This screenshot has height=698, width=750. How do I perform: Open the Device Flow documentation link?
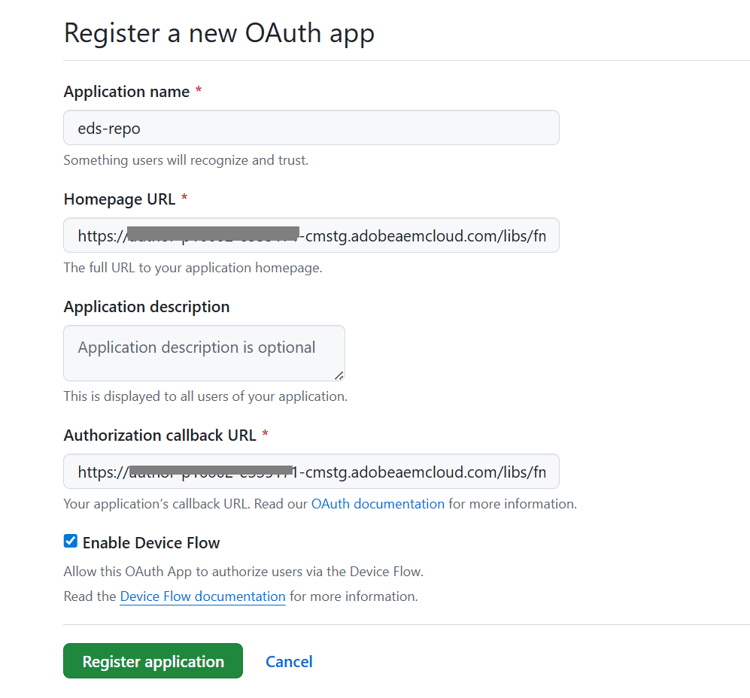[202, 596]
